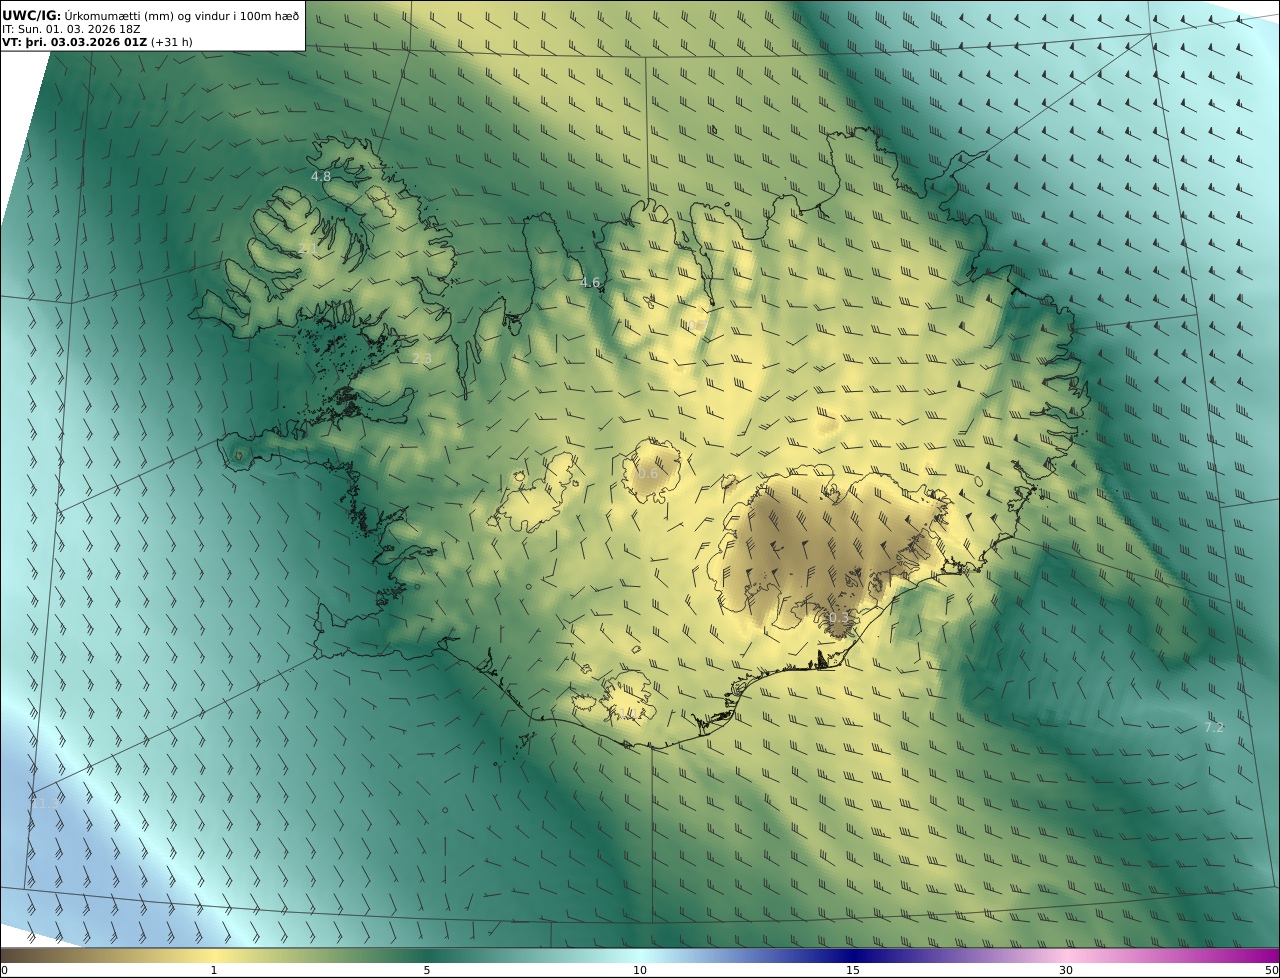Pick the dark navy colorbar shade at value 15
This screenshot has height=978, width=1280.
coord(853,955)
